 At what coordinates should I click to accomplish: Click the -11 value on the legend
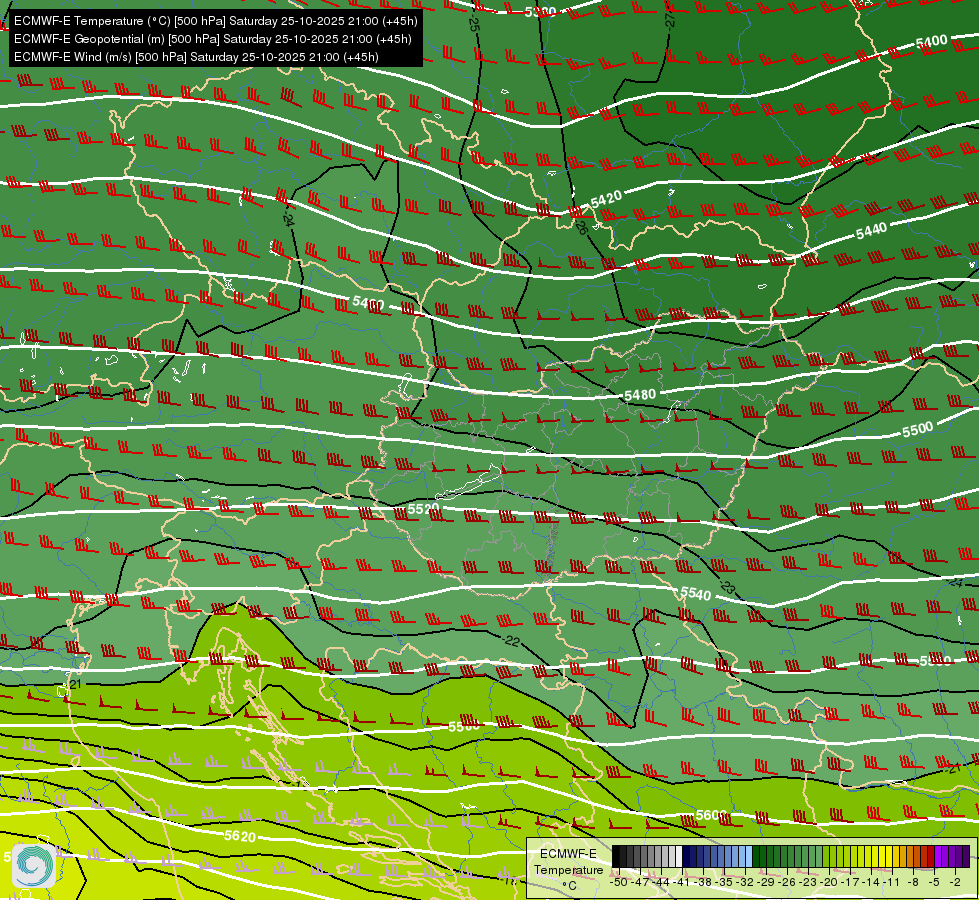coord(892,882)
